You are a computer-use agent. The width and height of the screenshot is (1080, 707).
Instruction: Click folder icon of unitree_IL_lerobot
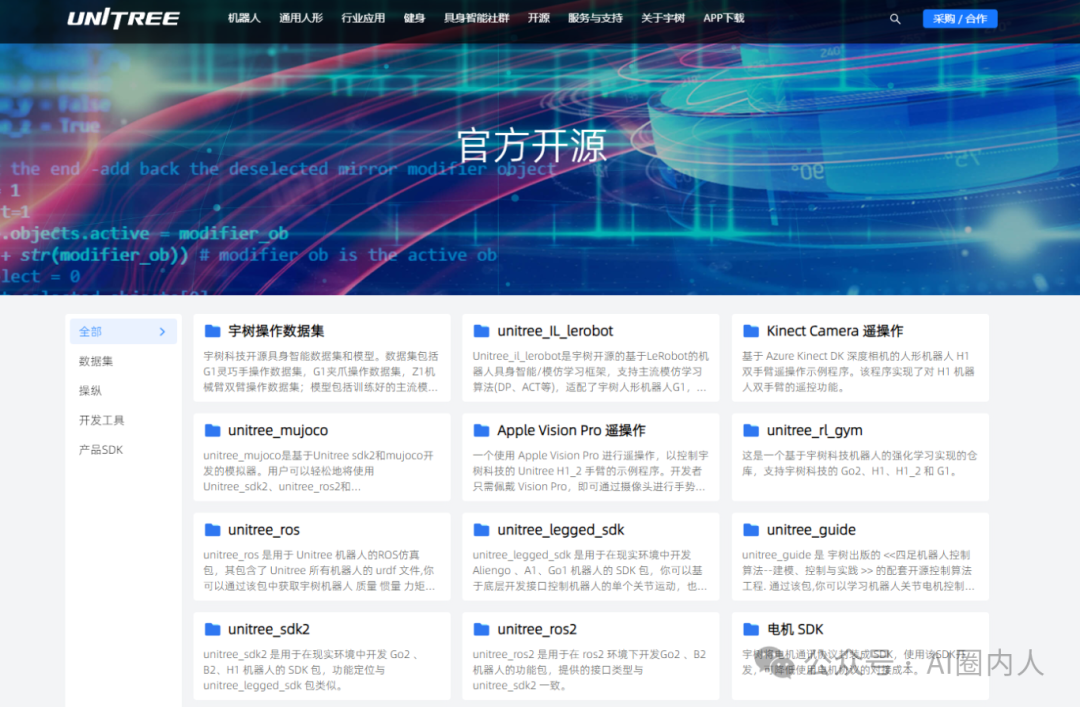point(481,331)
